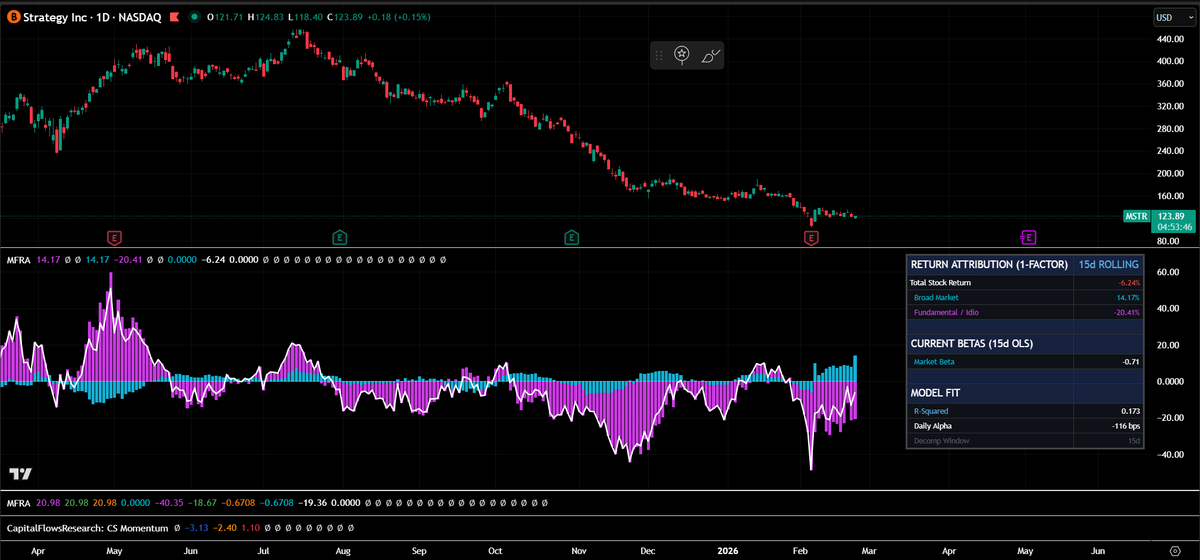Click the 123.89 current price tag
This screenshot has height=560, width=1200.
[1170, 216]
